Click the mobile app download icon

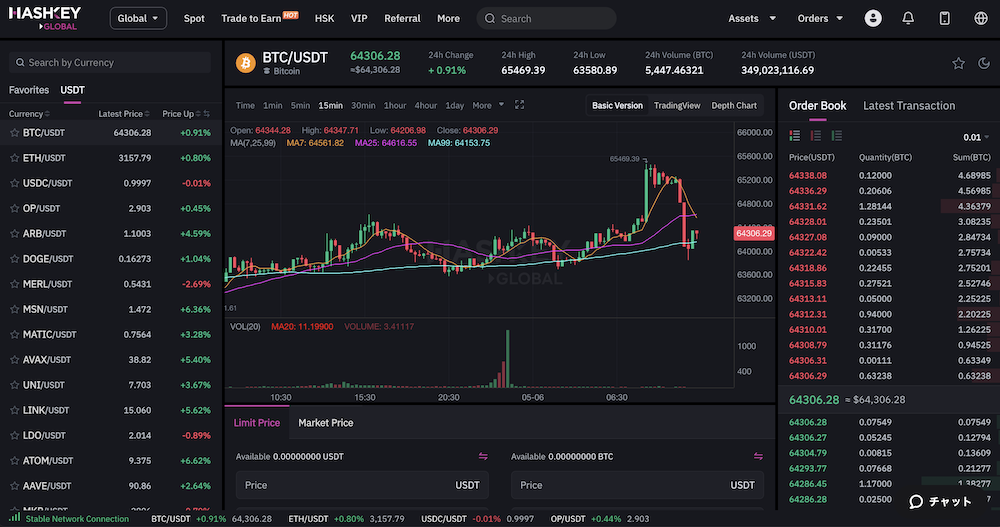click(x=944, y=18)
